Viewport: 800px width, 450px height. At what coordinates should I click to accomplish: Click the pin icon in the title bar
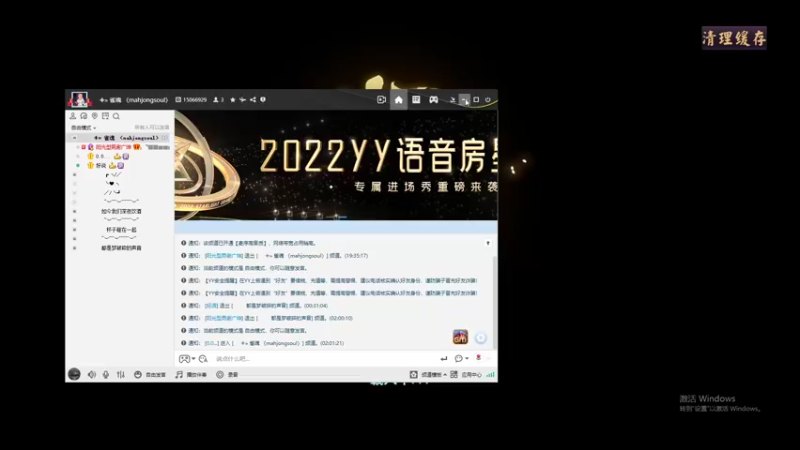tap(242, 99)
